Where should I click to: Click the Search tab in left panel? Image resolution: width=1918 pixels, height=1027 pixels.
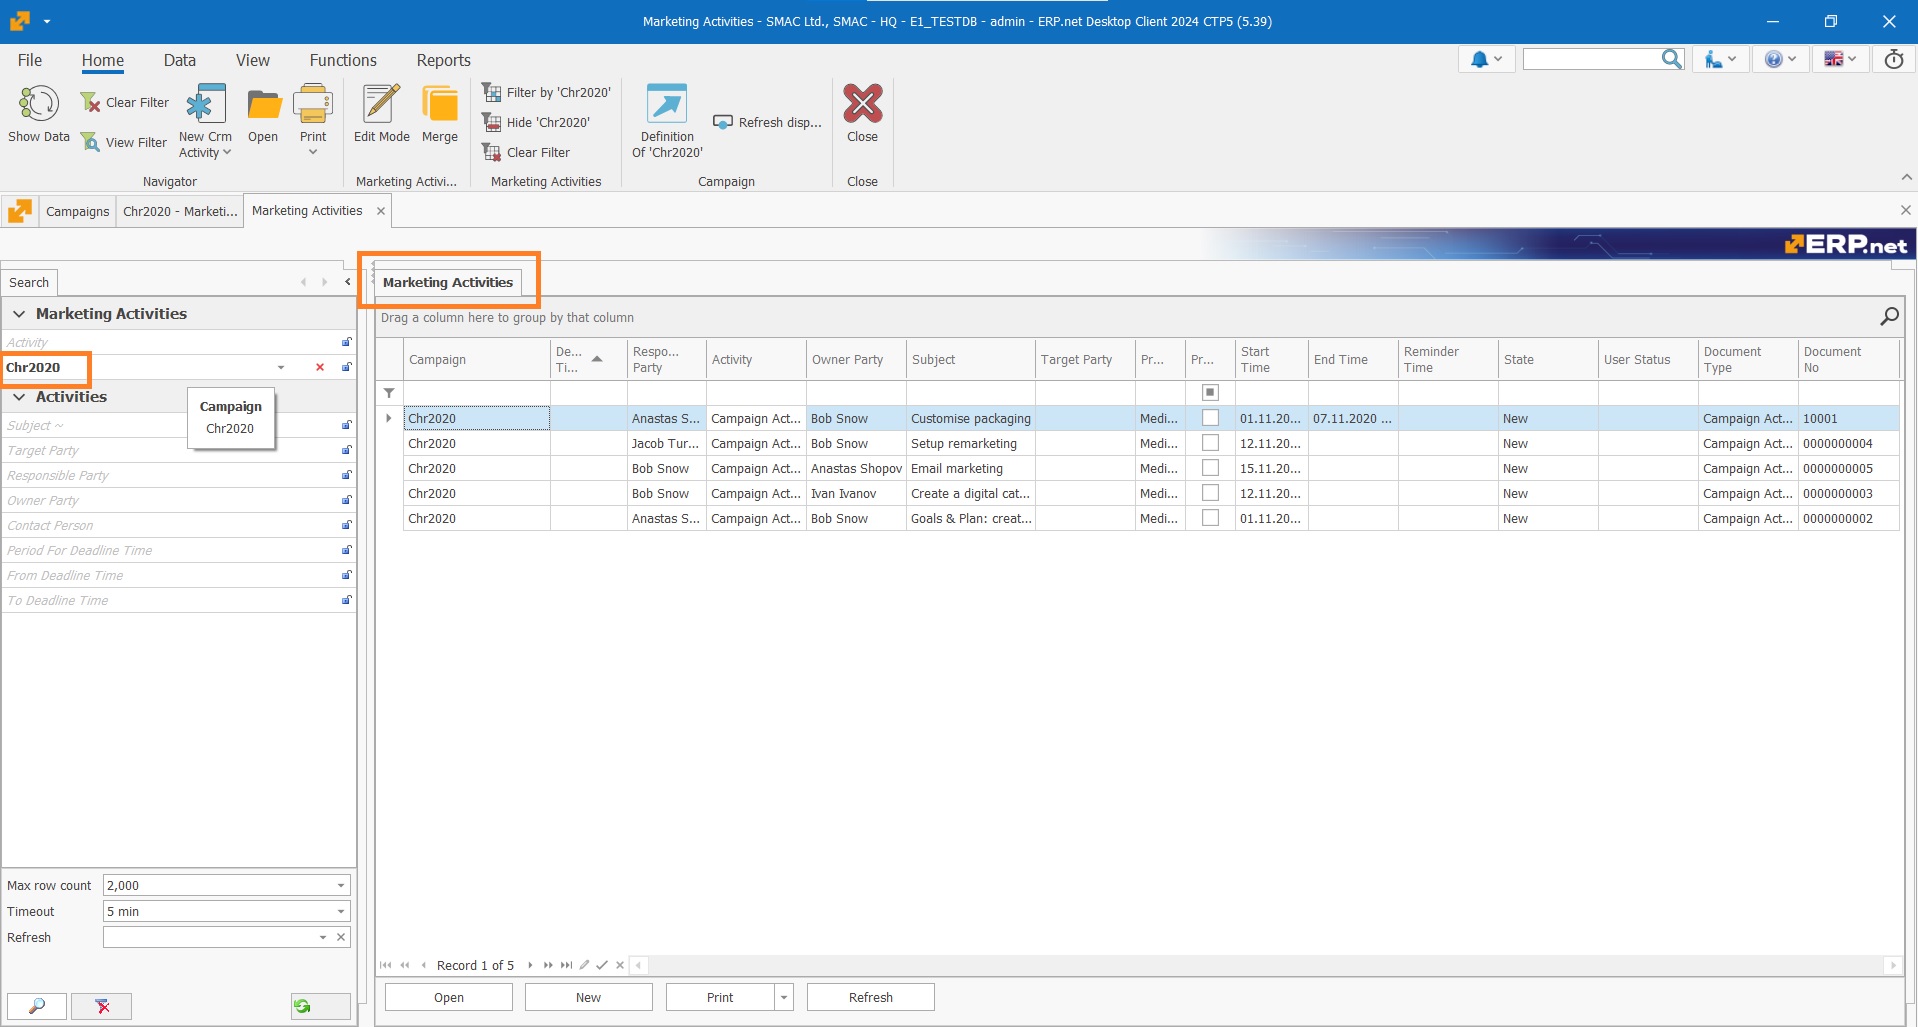[29, 282]
